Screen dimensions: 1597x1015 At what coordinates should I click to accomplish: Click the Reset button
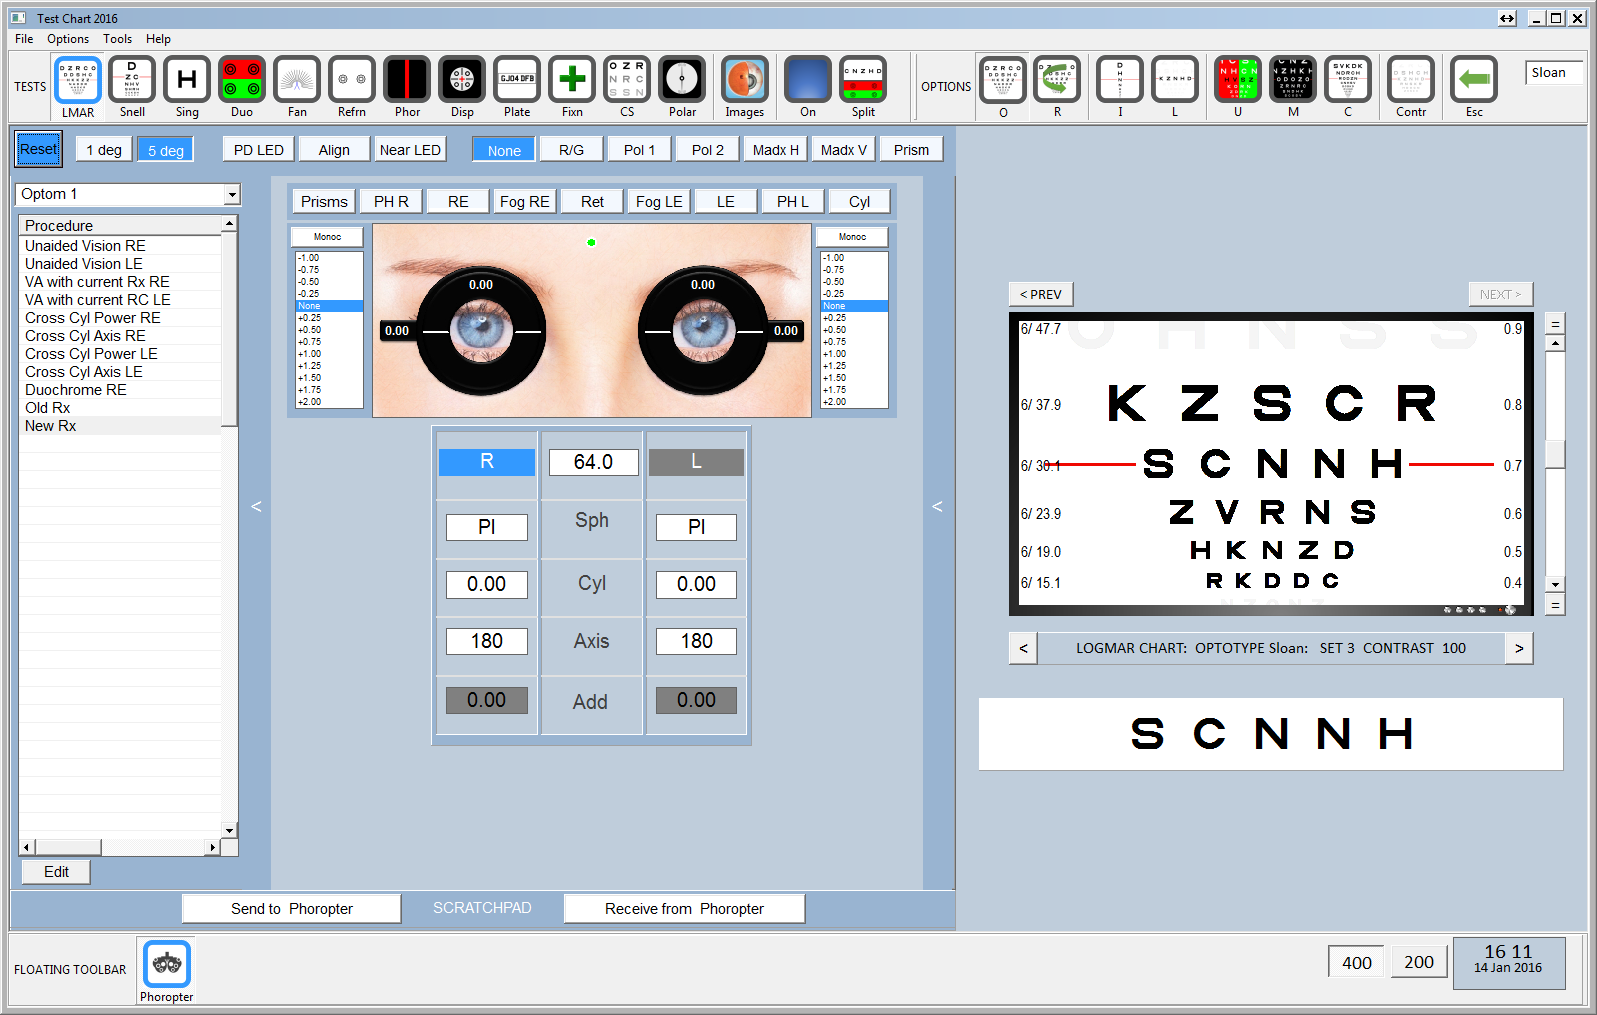coord(39,149)
